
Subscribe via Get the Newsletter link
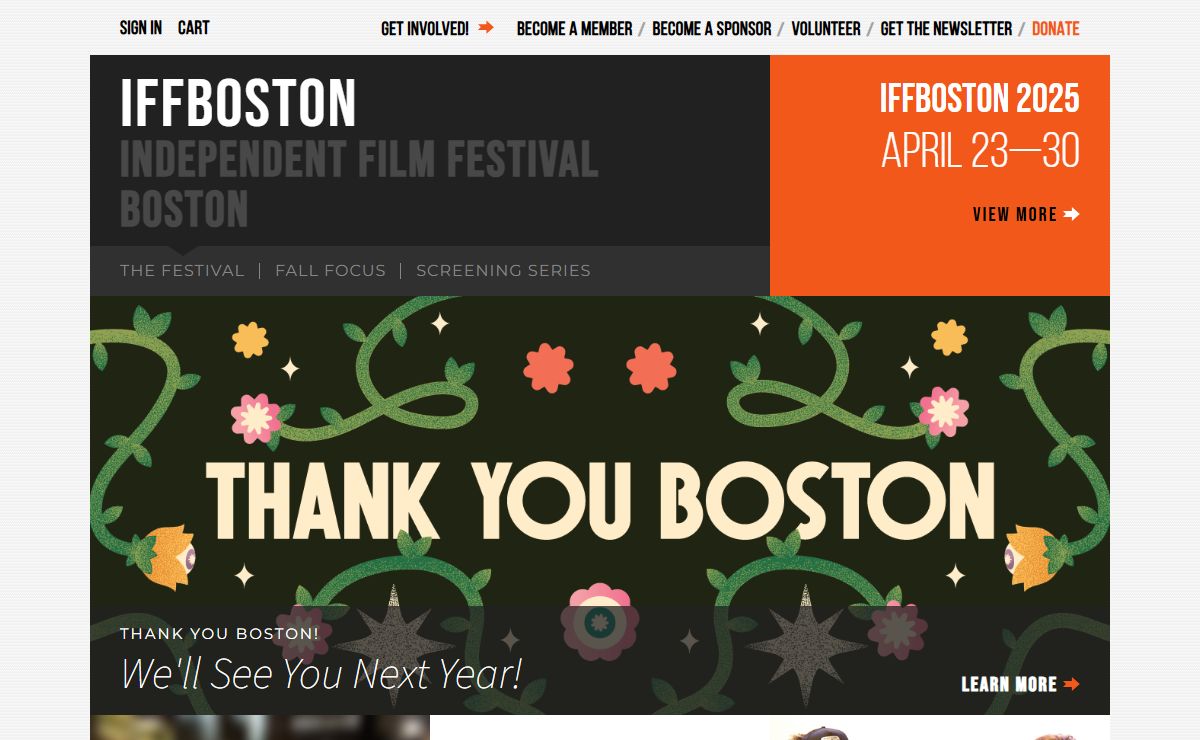pyautogui.click(x=946, y=29)
